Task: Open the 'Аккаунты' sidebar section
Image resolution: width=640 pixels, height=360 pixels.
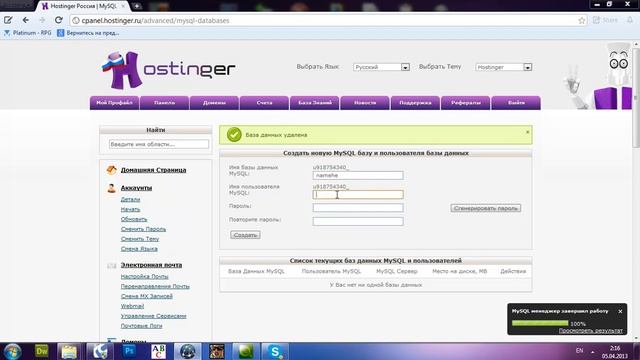Action: tap(136, 188)
